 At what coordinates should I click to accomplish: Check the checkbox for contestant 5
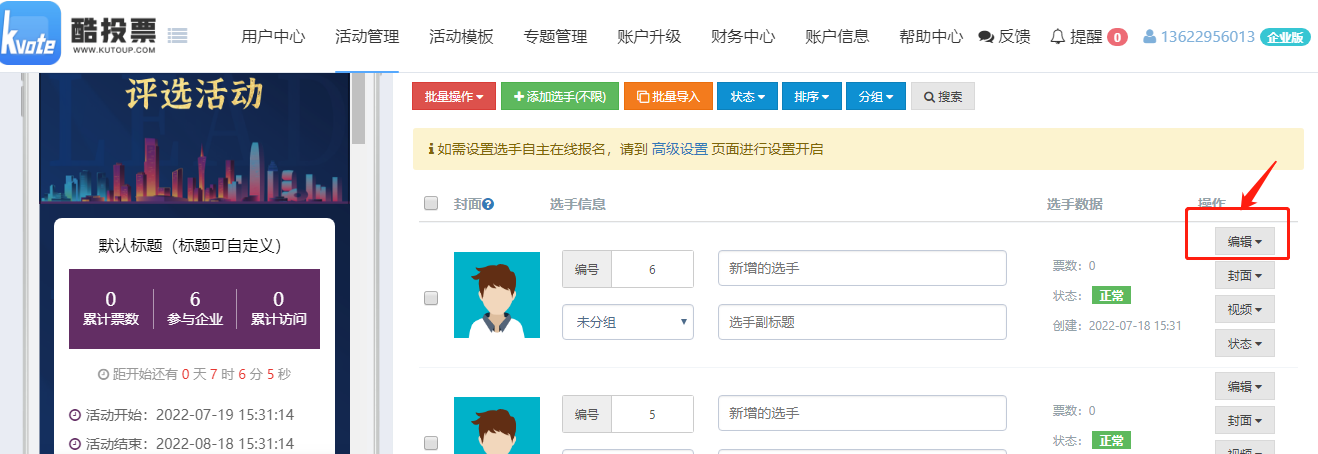(x=431, y=442)
